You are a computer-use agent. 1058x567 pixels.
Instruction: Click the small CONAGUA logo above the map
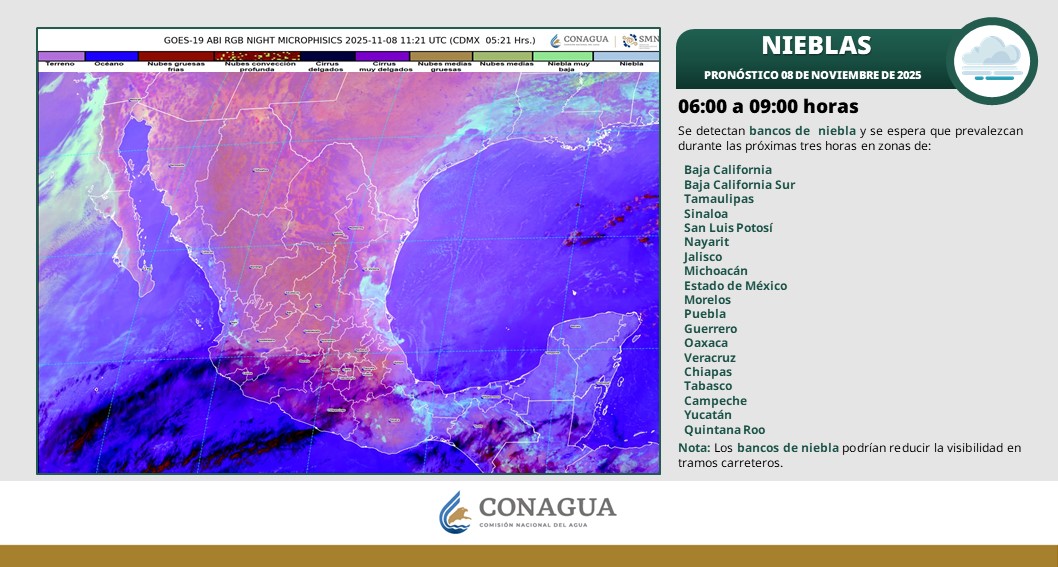(579, 40)
